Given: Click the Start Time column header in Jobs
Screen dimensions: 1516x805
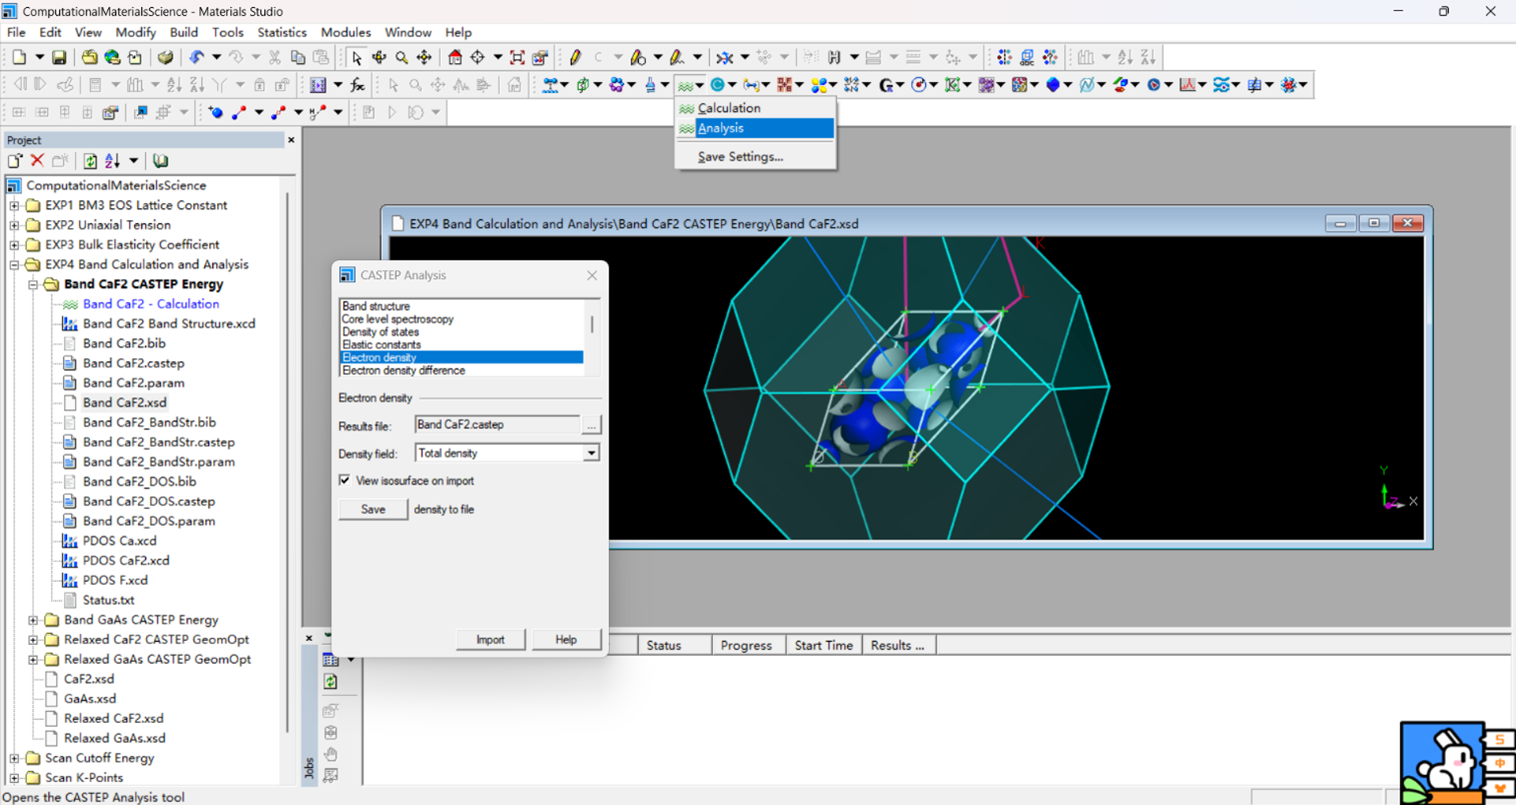Looking at the screenshot, I should coord(824,646).
